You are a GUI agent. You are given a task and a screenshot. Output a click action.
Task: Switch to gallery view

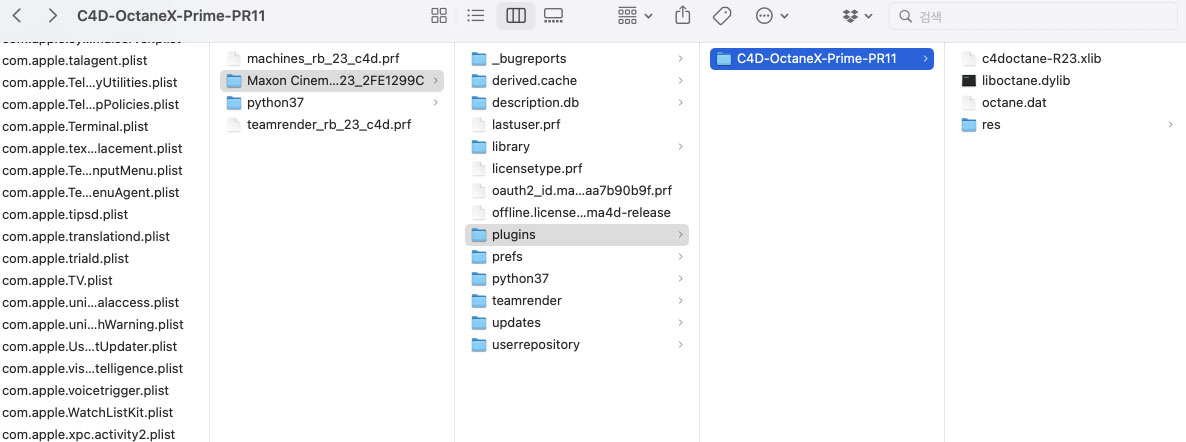pos(554,16)
